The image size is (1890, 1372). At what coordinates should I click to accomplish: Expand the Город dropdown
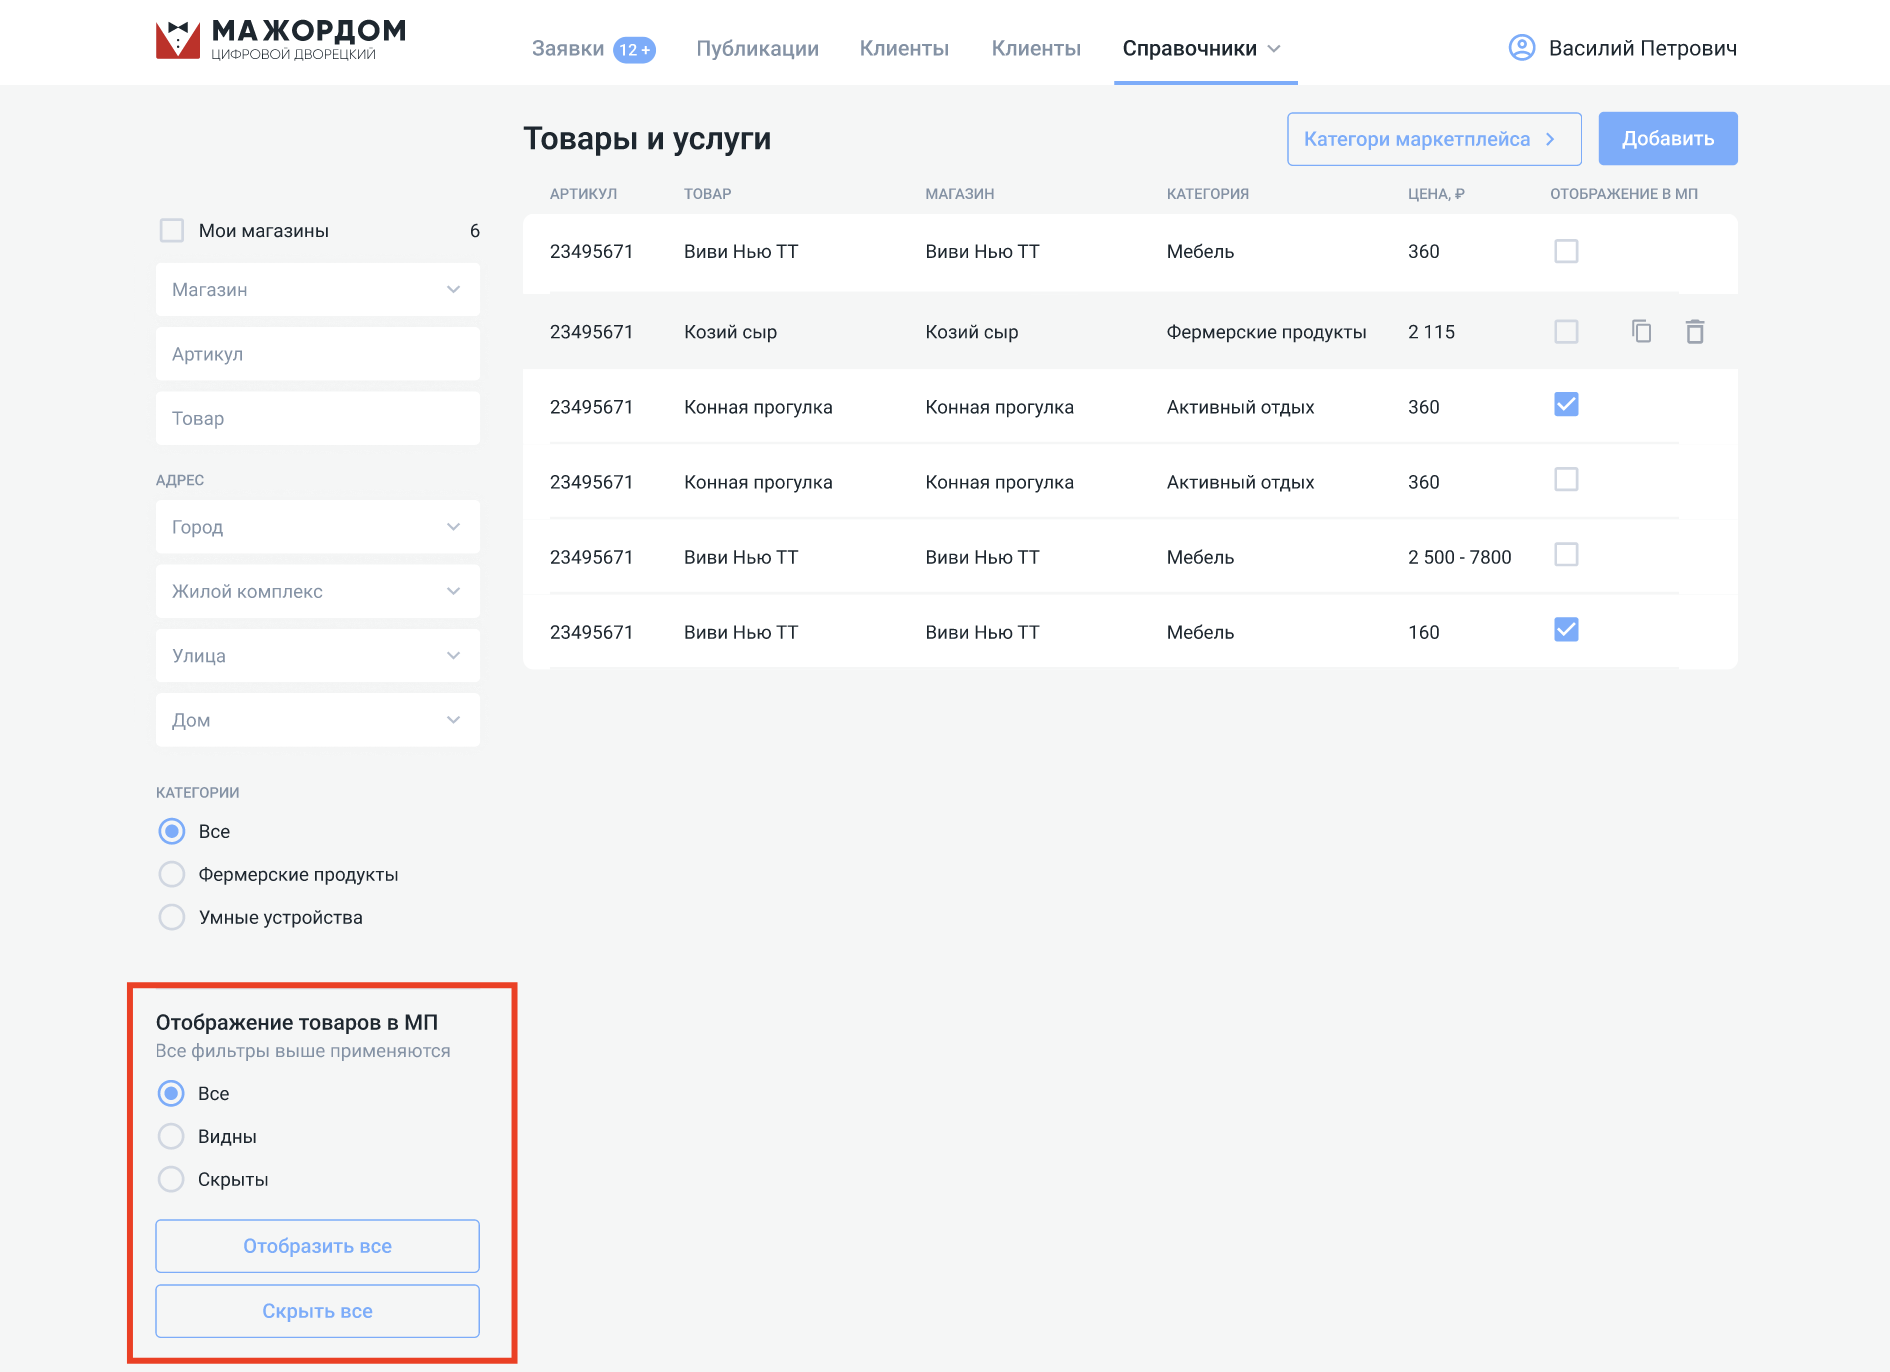(x=317, y=527)
